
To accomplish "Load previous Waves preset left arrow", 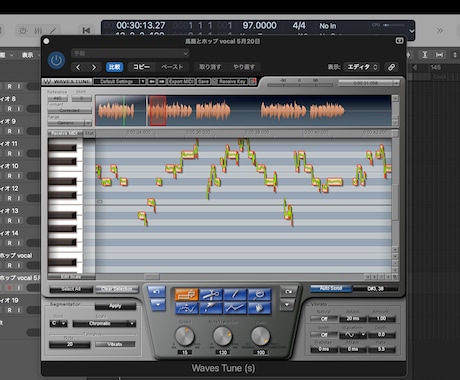I will click(x=152, y=81).
